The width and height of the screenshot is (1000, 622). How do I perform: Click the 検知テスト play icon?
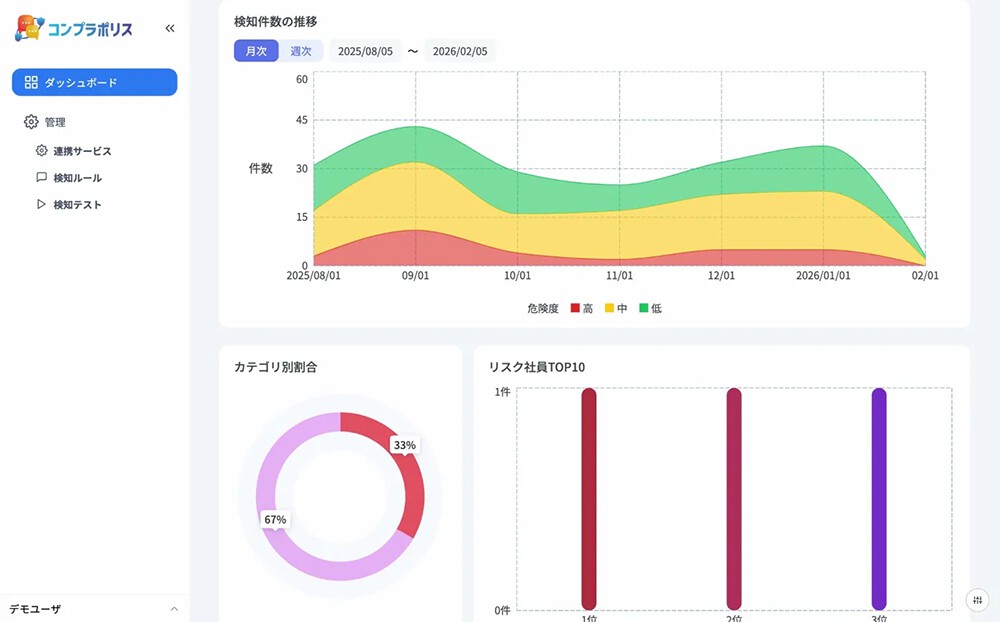(x=42, y=205)
